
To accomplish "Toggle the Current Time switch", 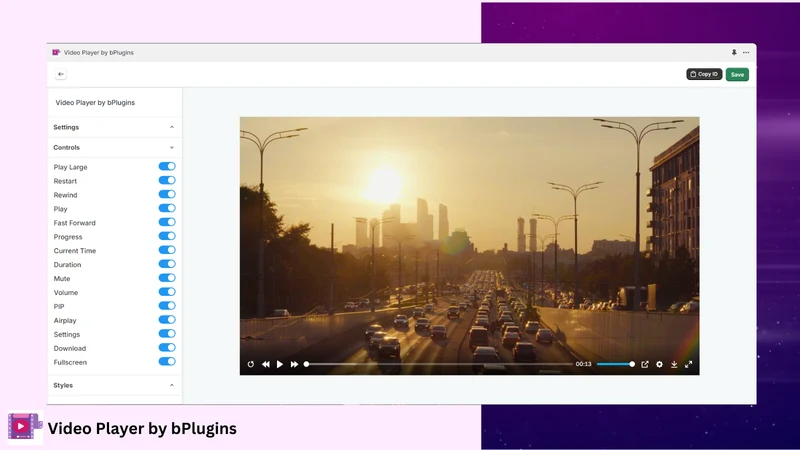I will (x=167, y=250).
